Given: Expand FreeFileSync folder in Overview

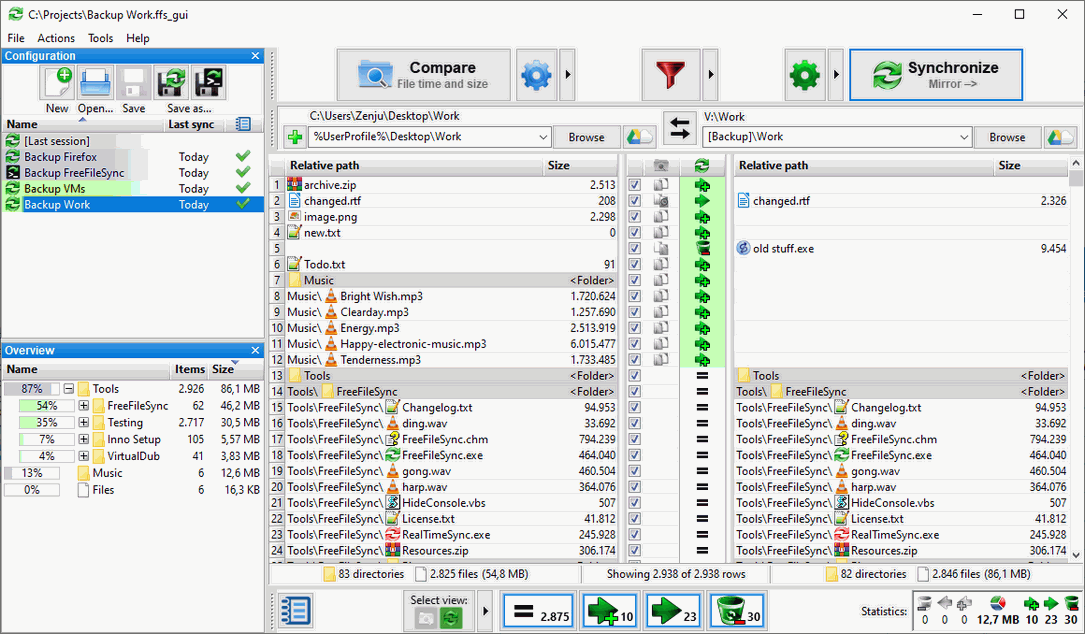Looking at the screenshot, I should coord(84,406).
